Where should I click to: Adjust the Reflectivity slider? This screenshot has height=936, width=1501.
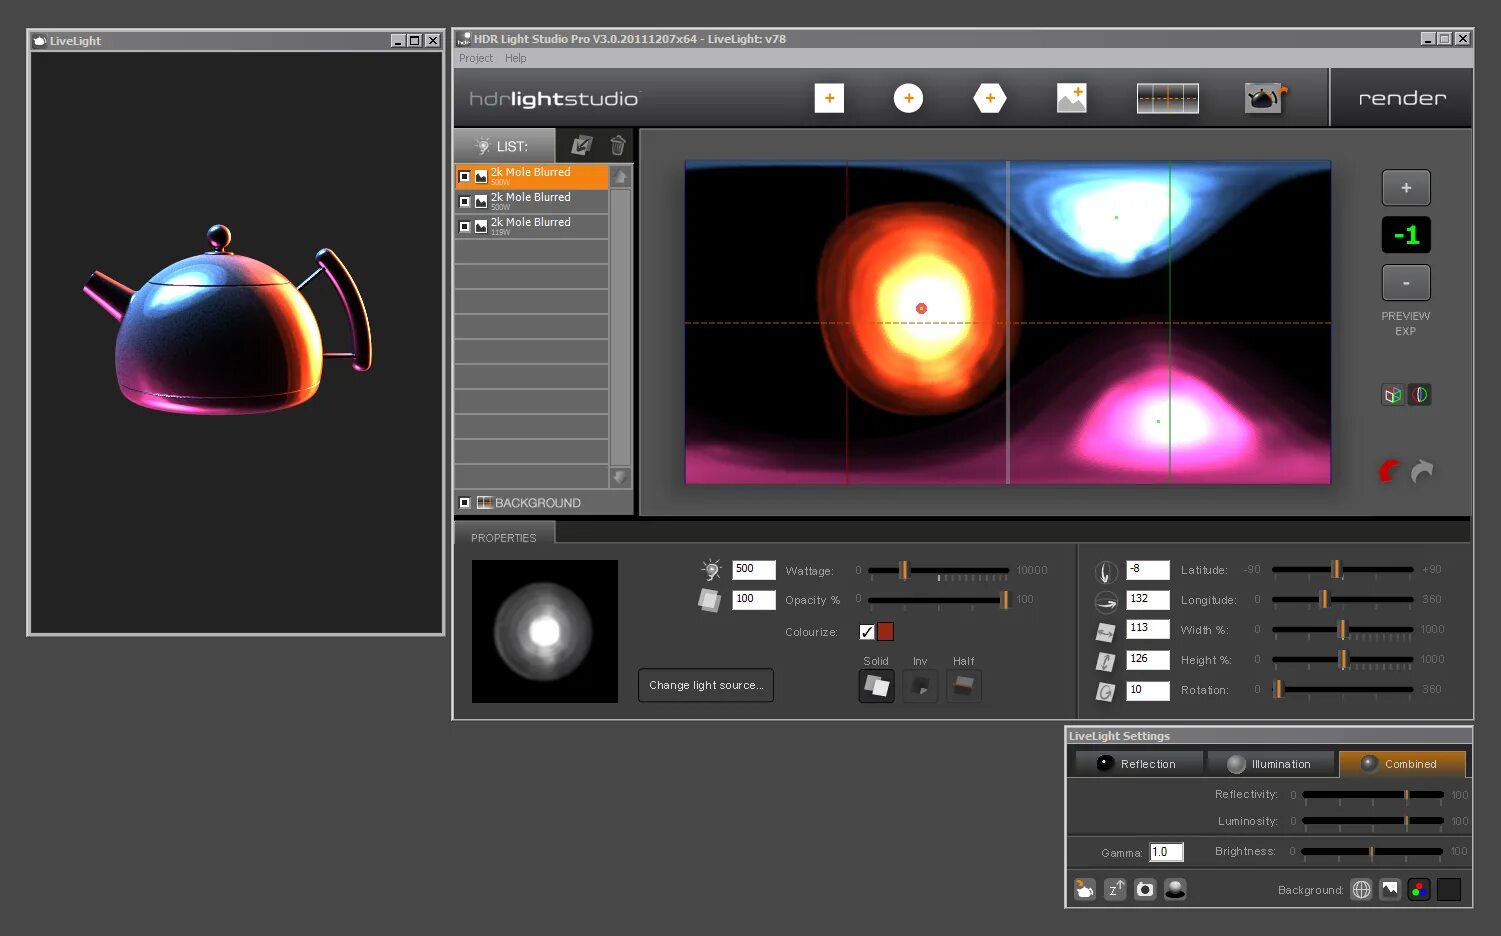(x=1372, y=795)
